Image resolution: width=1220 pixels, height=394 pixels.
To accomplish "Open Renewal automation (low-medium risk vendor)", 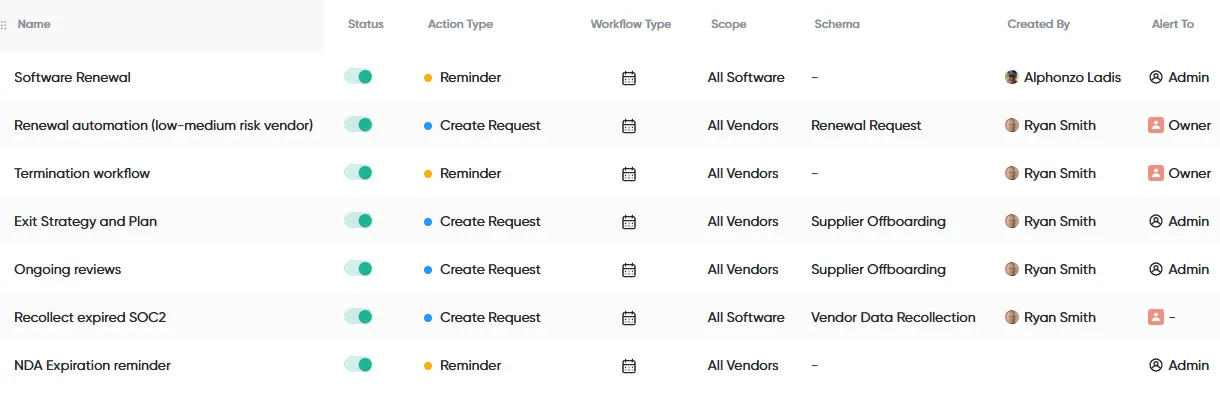I will pyautogui.click(x=164, y=125).
